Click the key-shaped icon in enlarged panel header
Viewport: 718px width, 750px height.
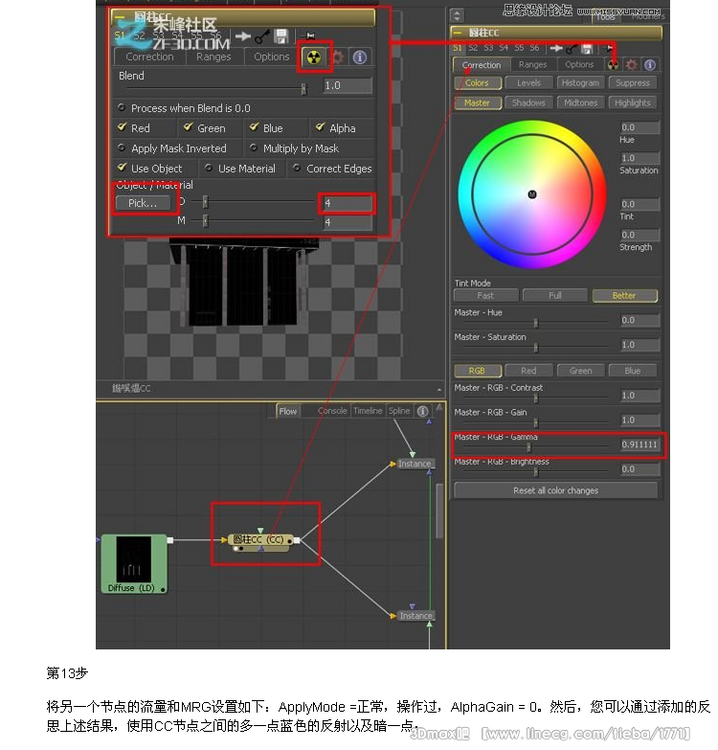[262, 36]
